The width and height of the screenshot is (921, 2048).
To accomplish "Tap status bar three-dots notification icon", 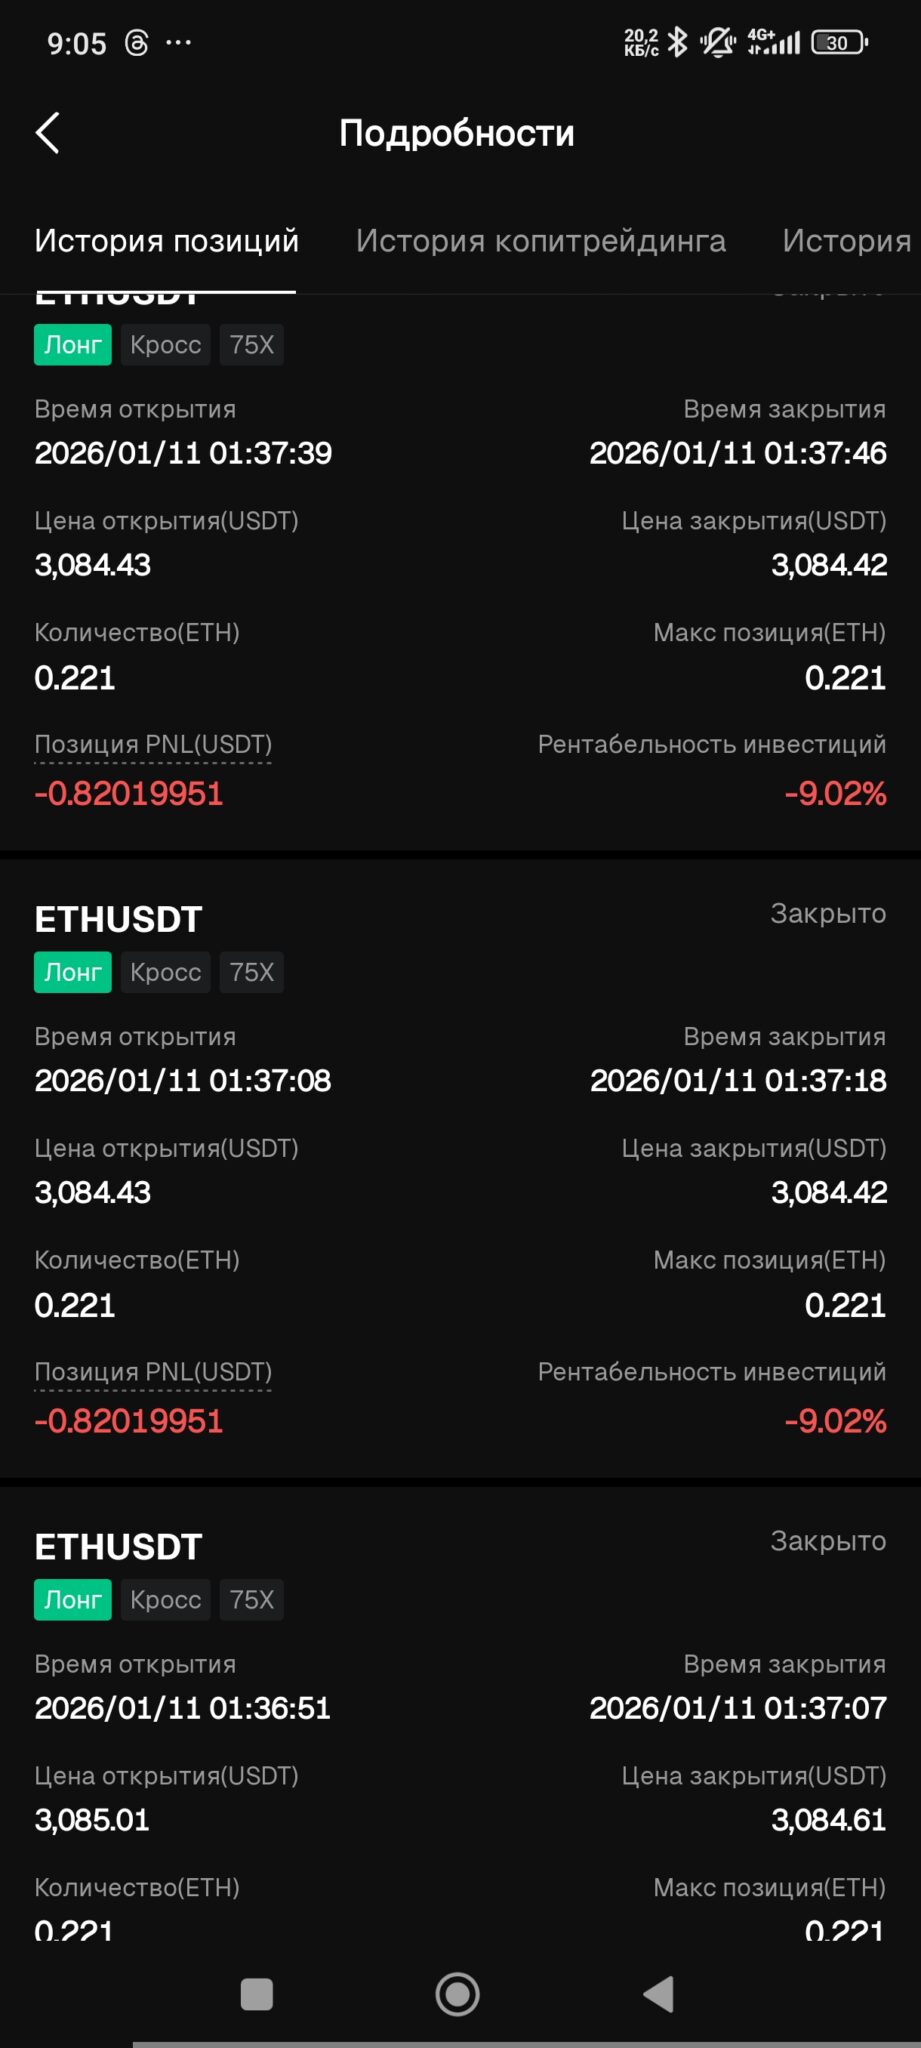I will 179,43.
